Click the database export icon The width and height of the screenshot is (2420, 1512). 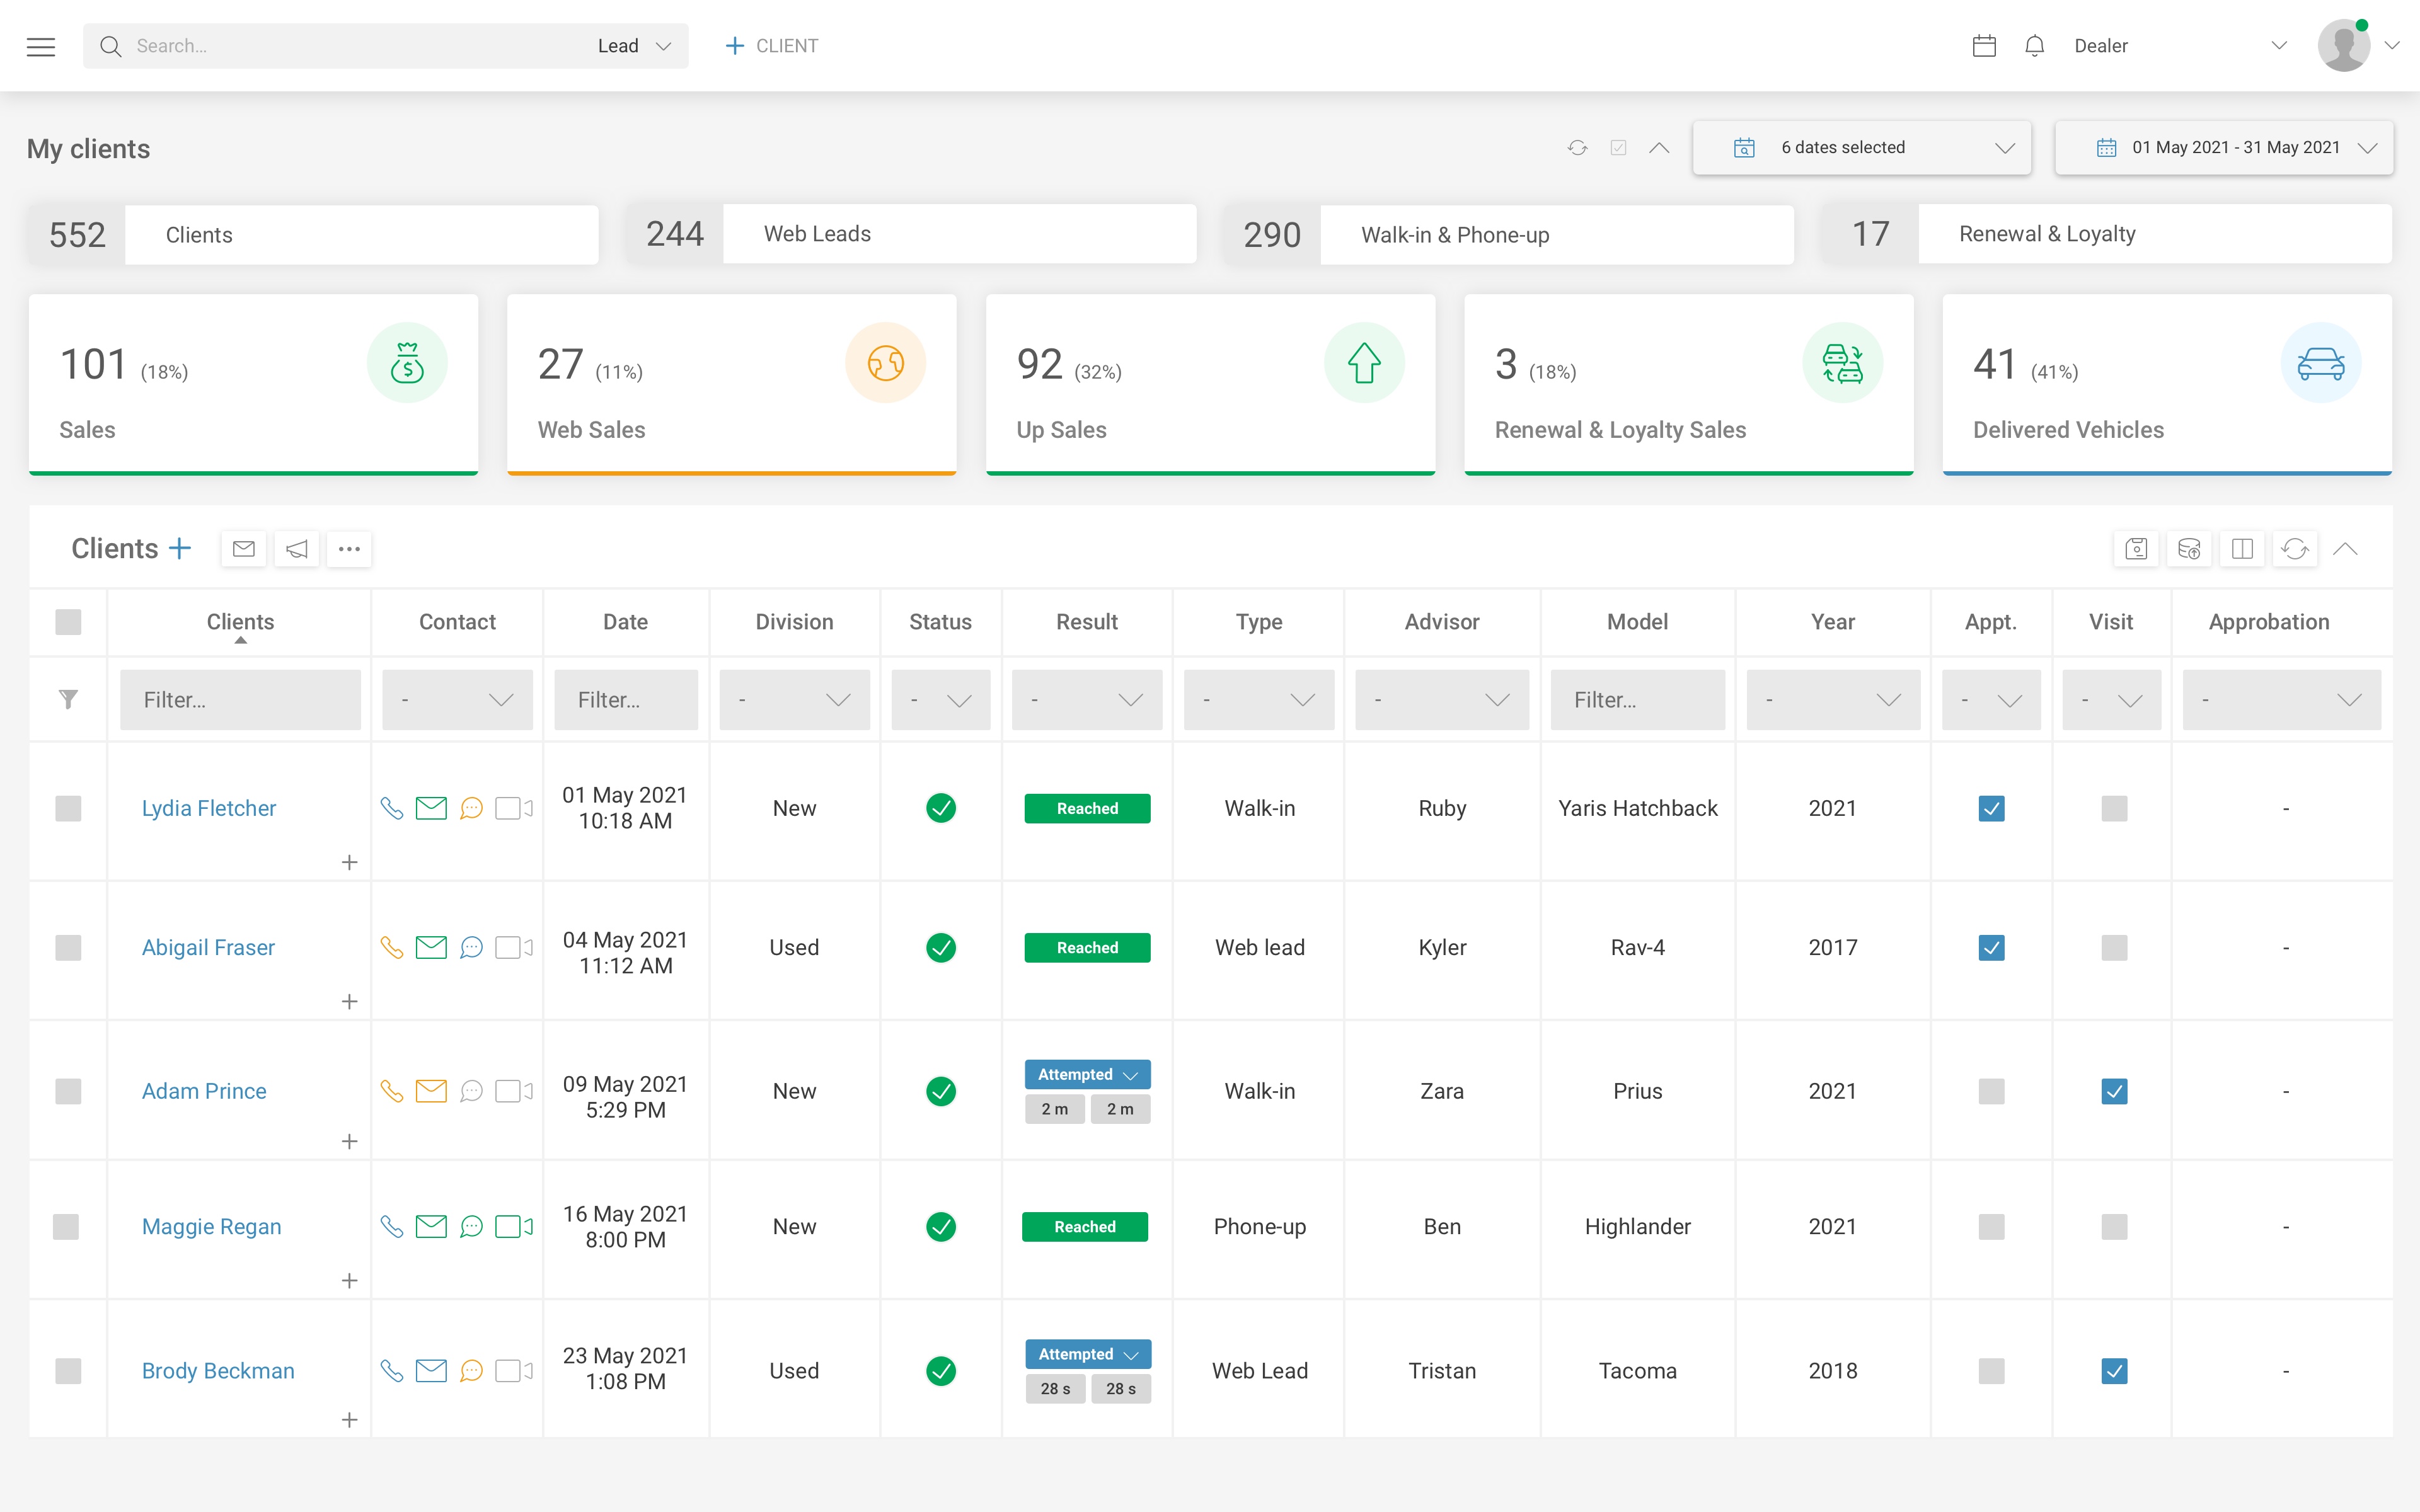2190,548
